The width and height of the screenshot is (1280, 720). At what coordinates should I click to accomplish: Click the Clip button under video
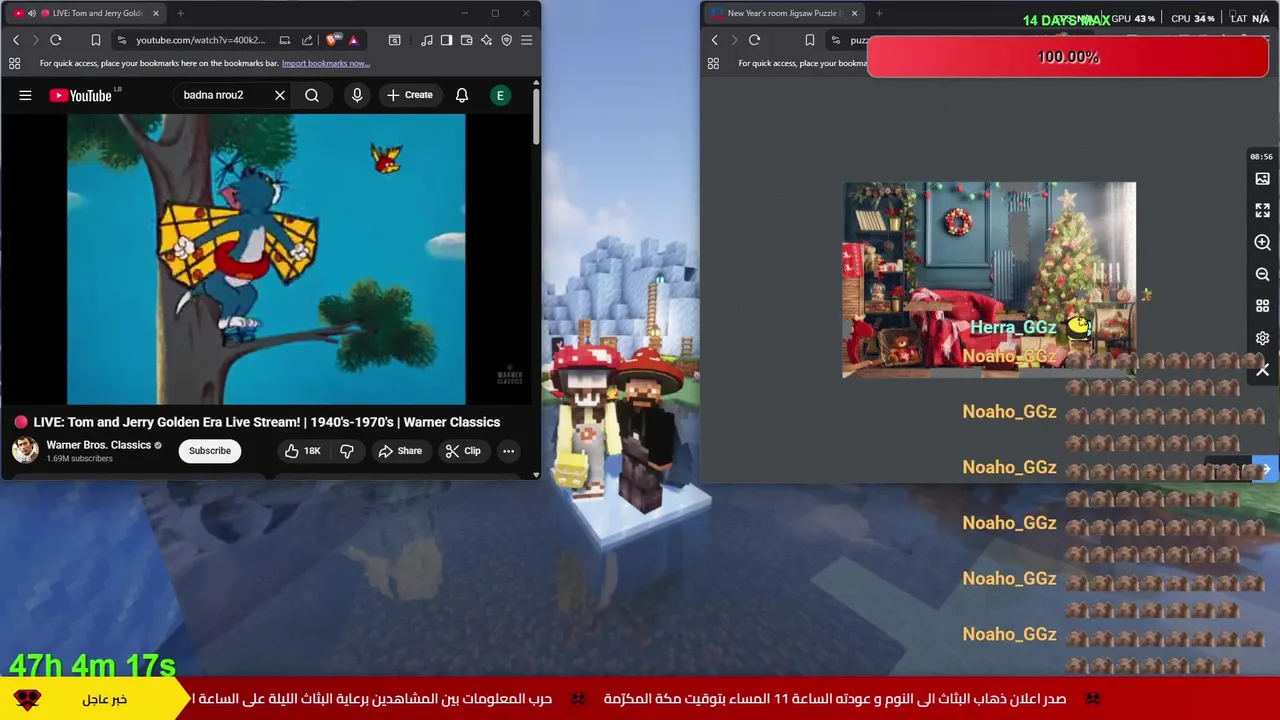pos(463,451)
